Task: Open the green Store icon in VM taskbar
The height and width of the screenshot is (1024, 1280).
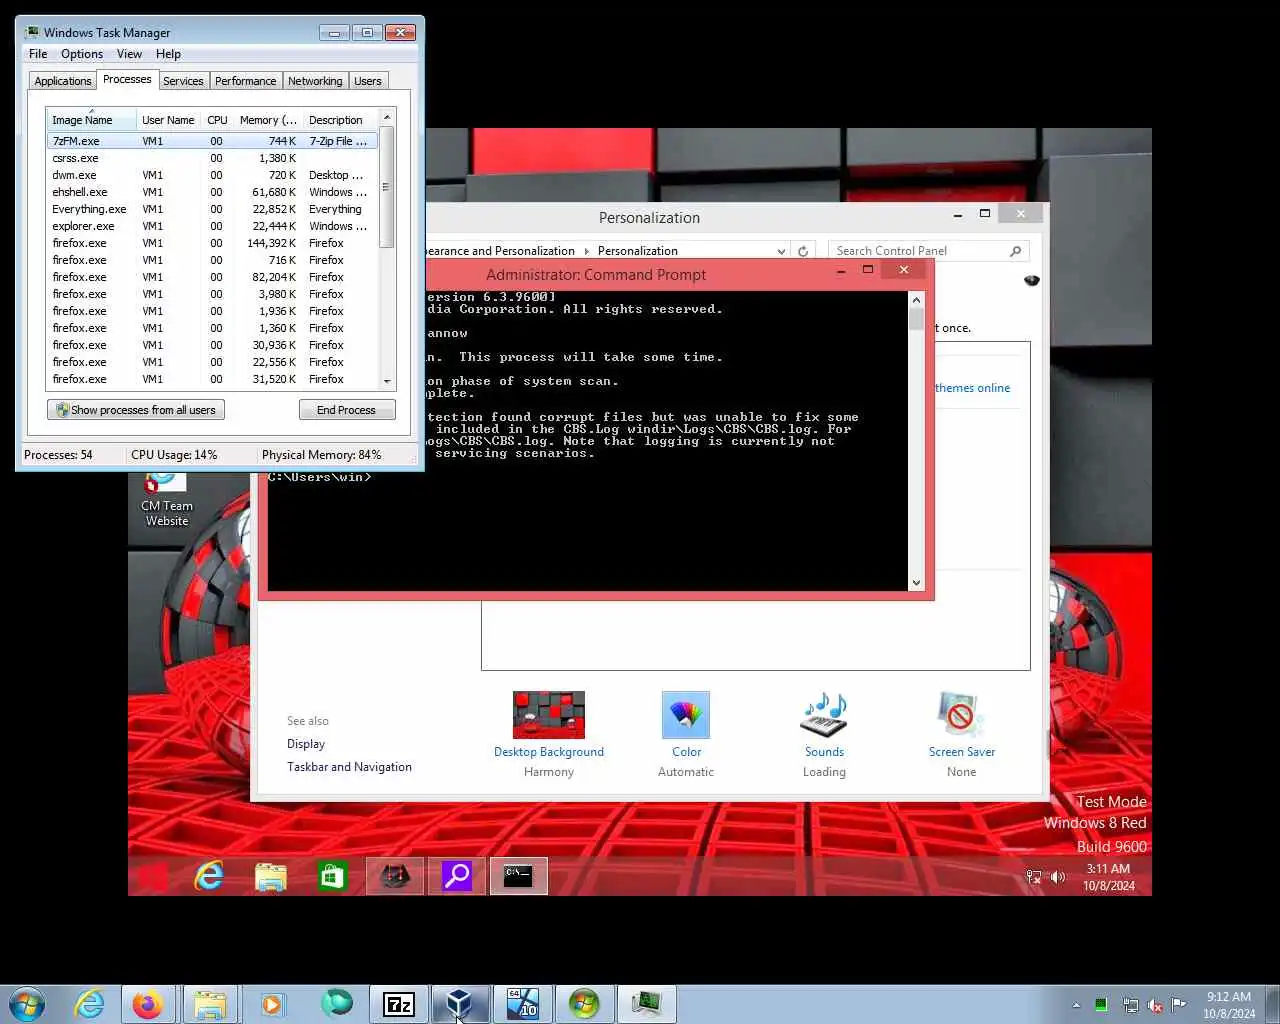Action: (x=332, y=876)
